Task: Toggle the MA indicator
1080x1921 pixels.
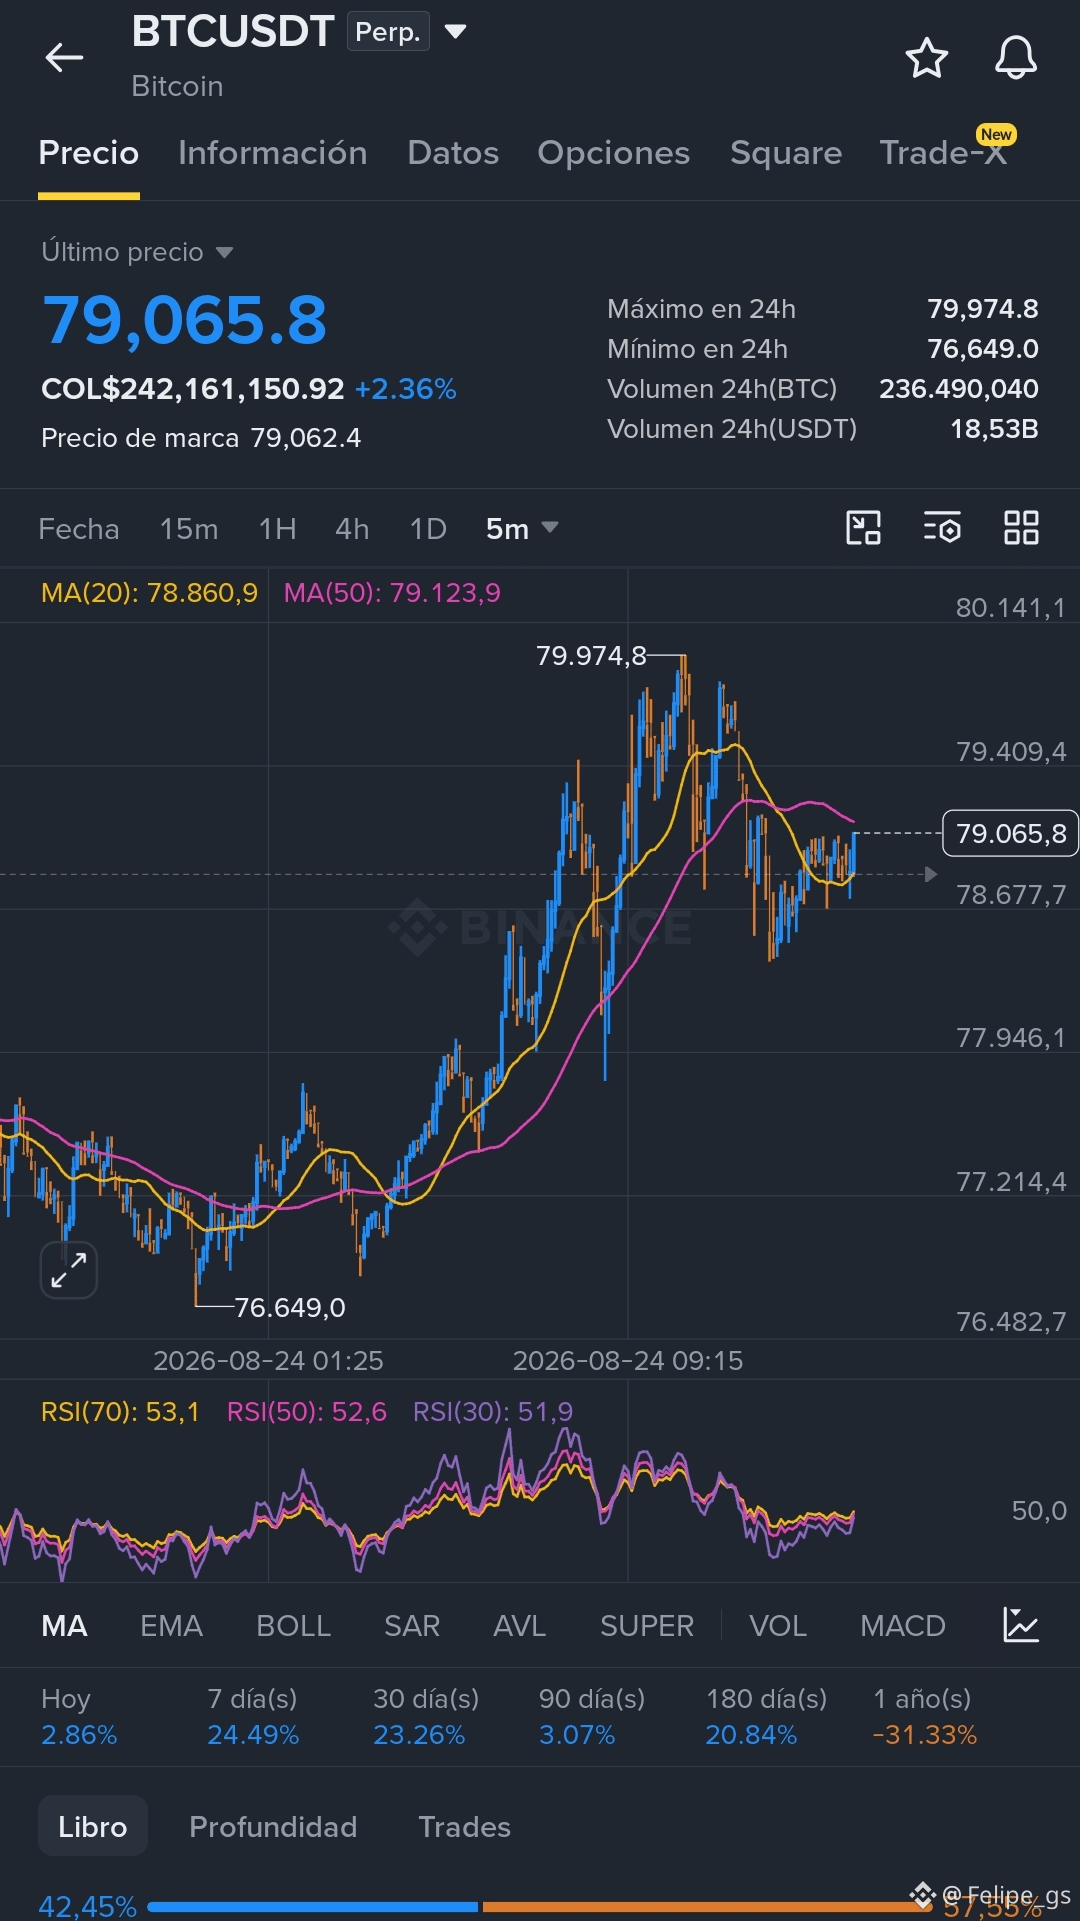Action: (x=64, y=1626)
